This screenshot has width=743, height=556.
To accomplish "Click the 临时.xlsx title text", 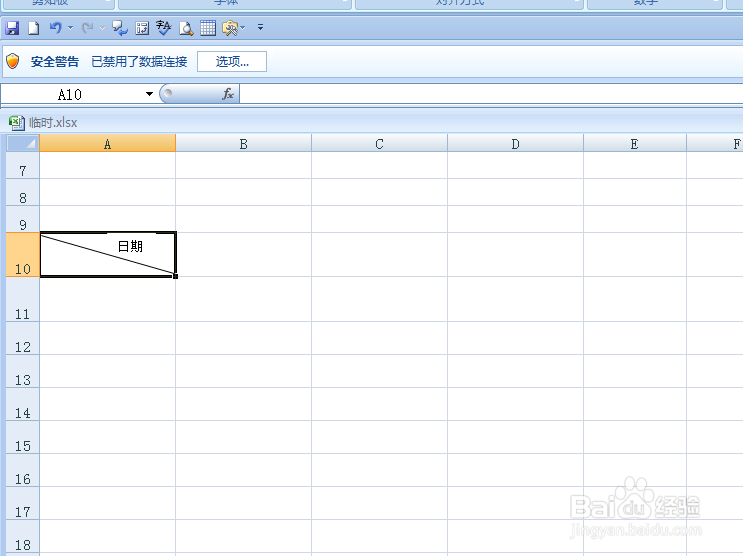I will click(53, 123).
